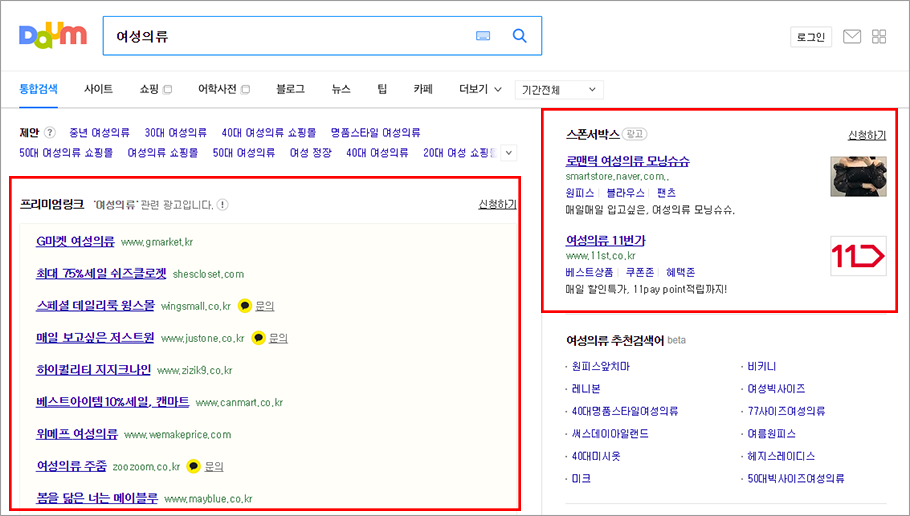This screenshot has width=910, height=516.
Task: Click the chat icon next to wingsmall.co.kr
Action: click(245, 306)
